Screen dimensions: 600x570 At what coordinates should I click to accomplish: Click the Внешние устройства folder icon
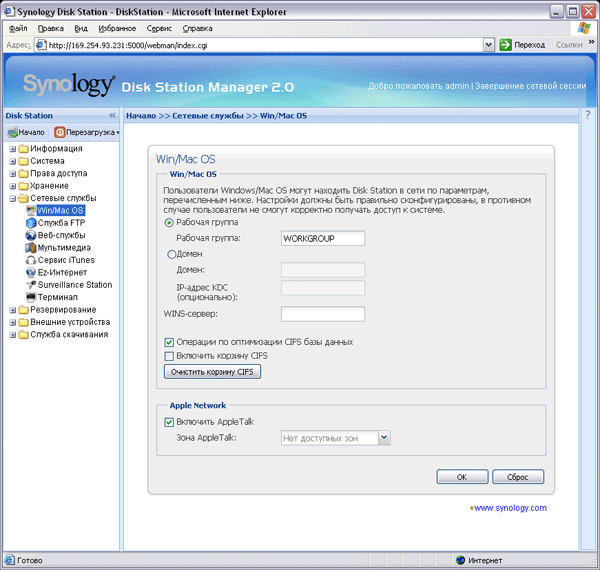click(x=24, y=322)
